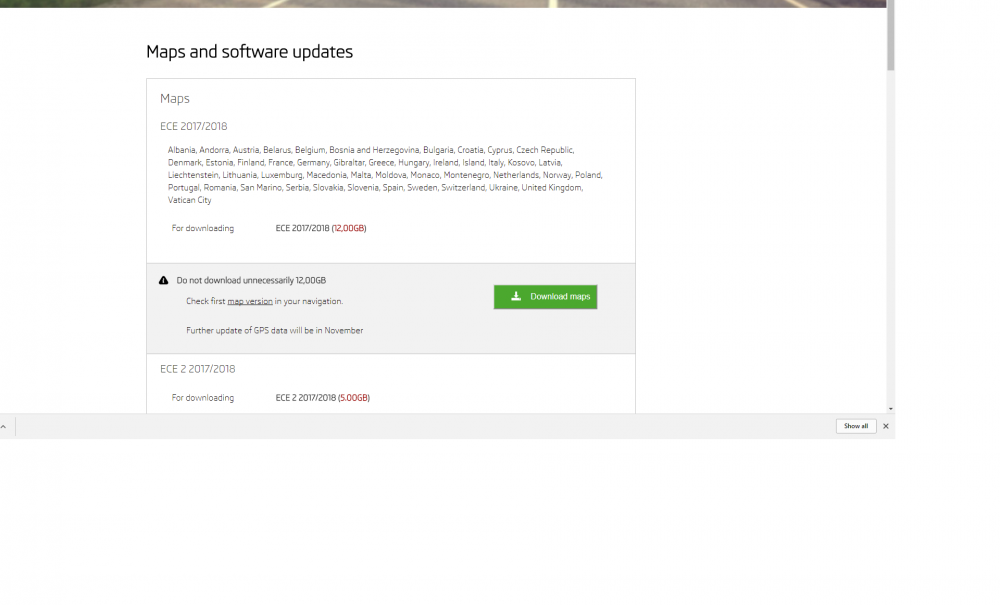Click the warning triangle icon

(x=163, y=281)
